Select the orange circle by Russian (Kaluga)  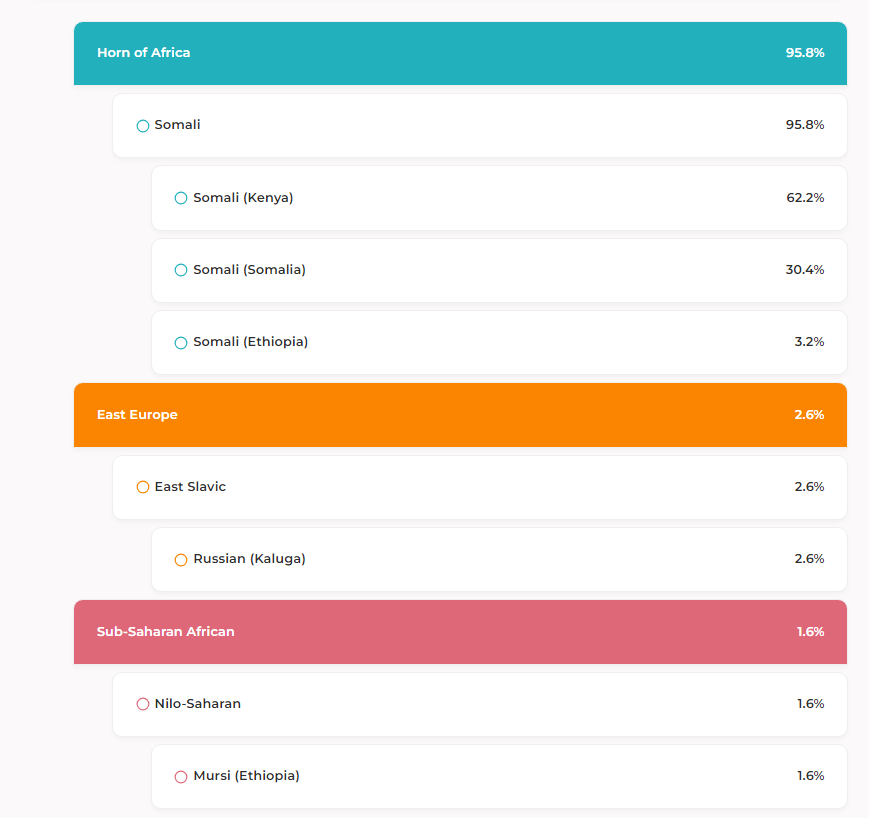pos(181,560)
